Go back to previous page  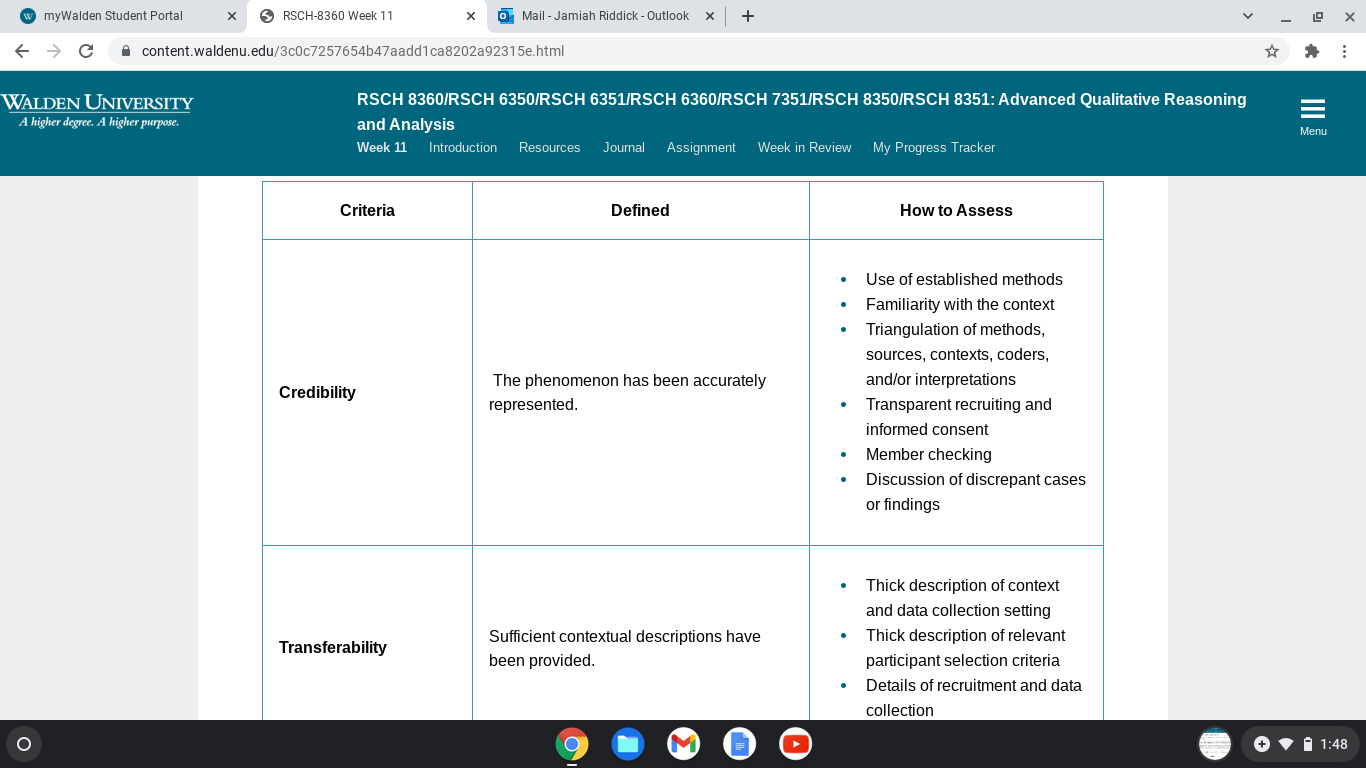pos(22,51)
